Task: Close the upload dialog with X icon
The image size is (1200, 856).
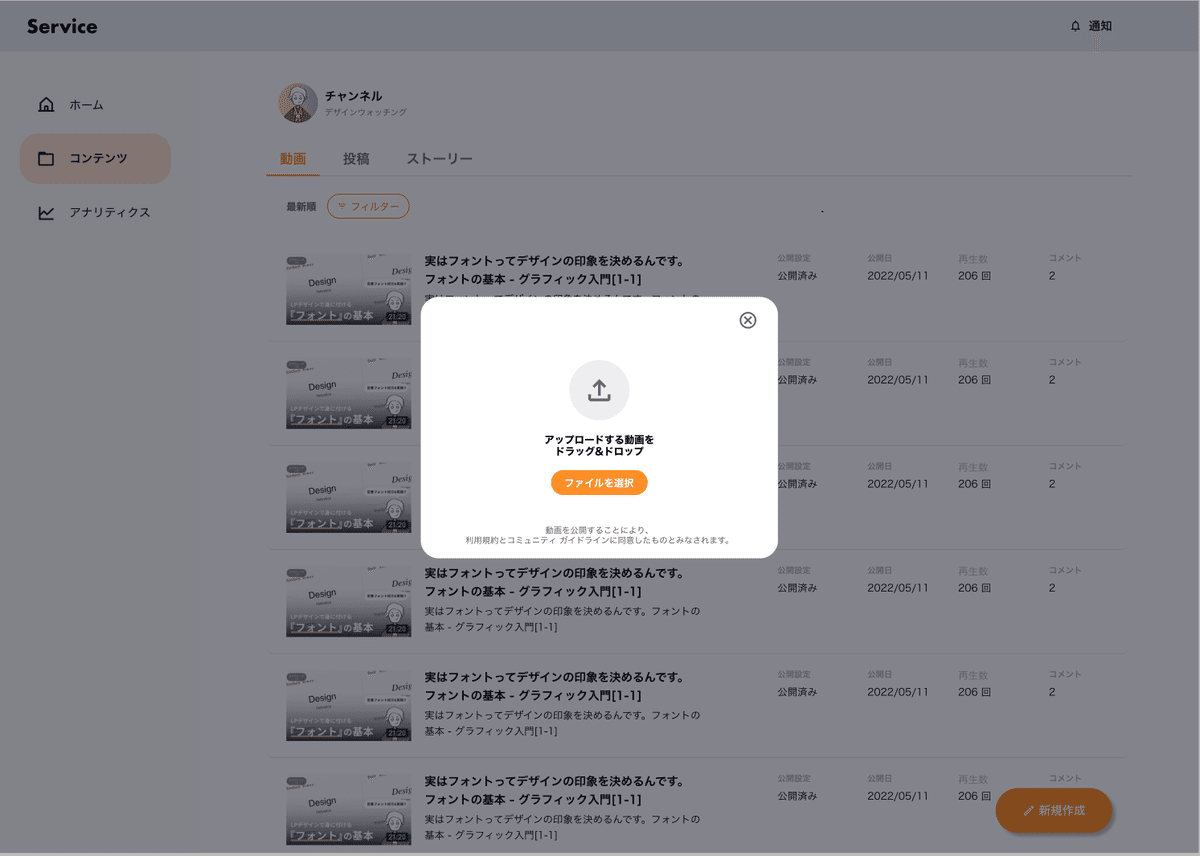Action: point(747,320)
